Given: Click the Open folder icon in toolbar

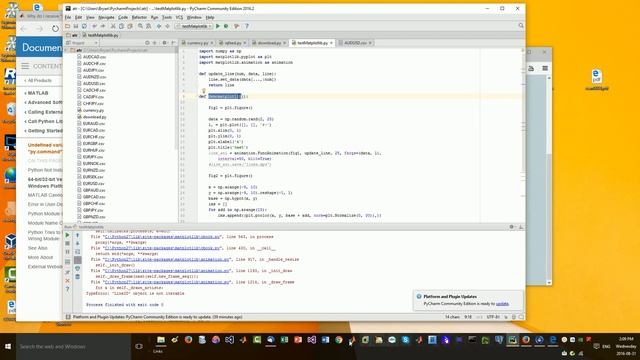Looking at the screenshot, I should coord(67,26).
